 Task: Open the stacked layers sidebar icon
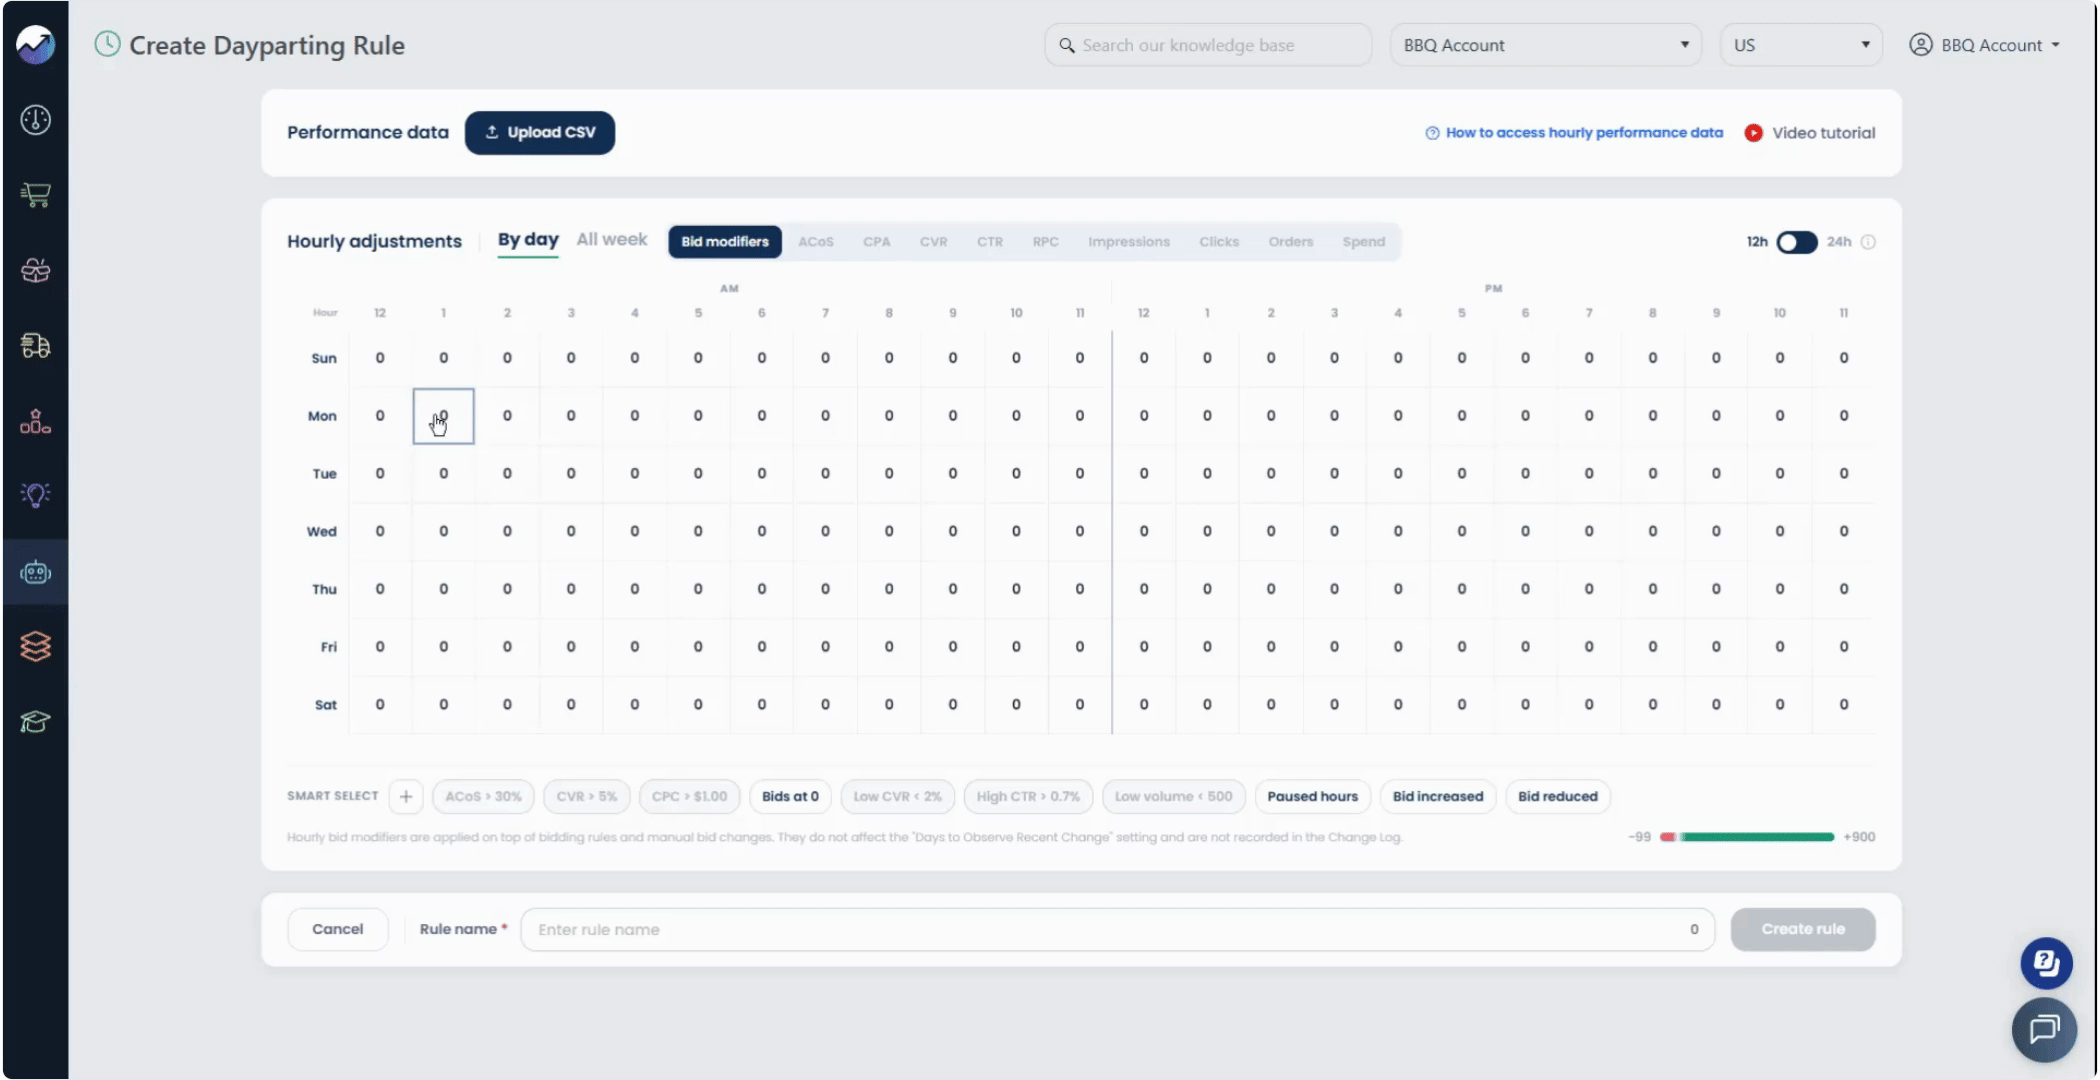pyautogui.click(x=36, y=647)
